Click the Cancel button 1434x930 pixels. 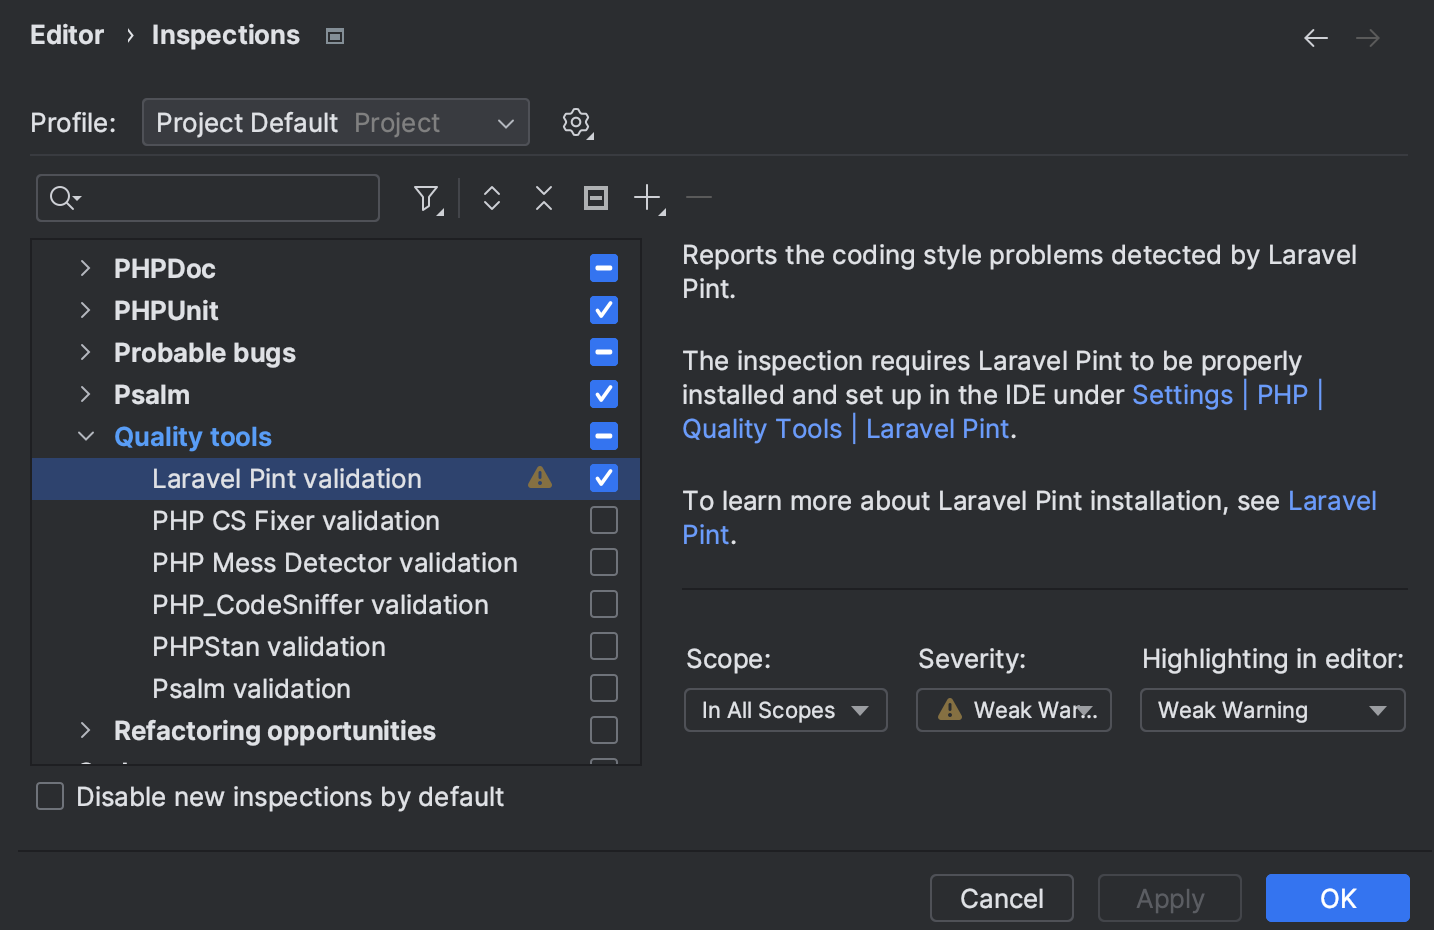click(1002, 898)
